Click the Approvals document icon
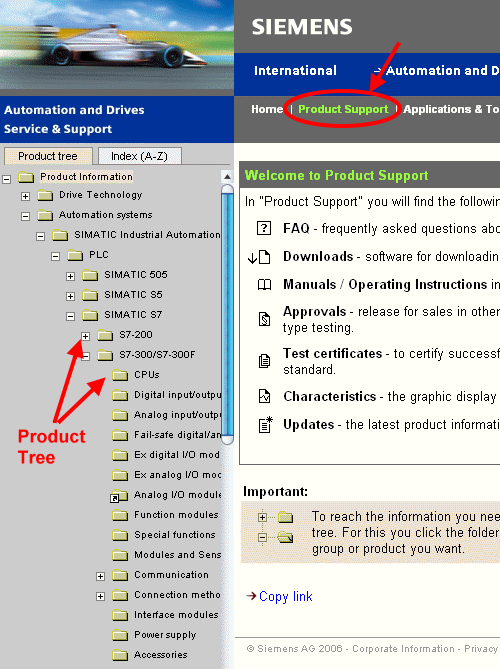 (265, 319)
